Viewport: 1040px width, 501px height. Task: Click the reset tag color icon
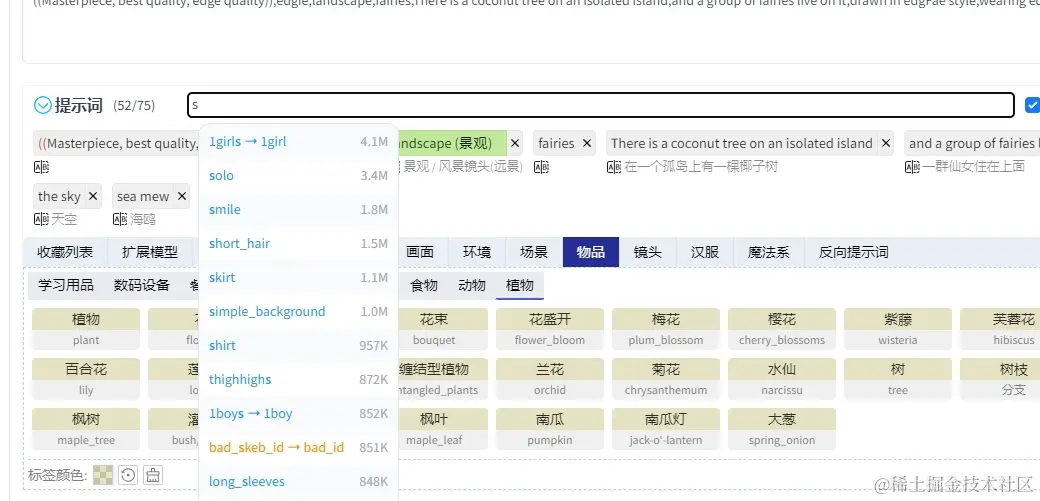128,474
